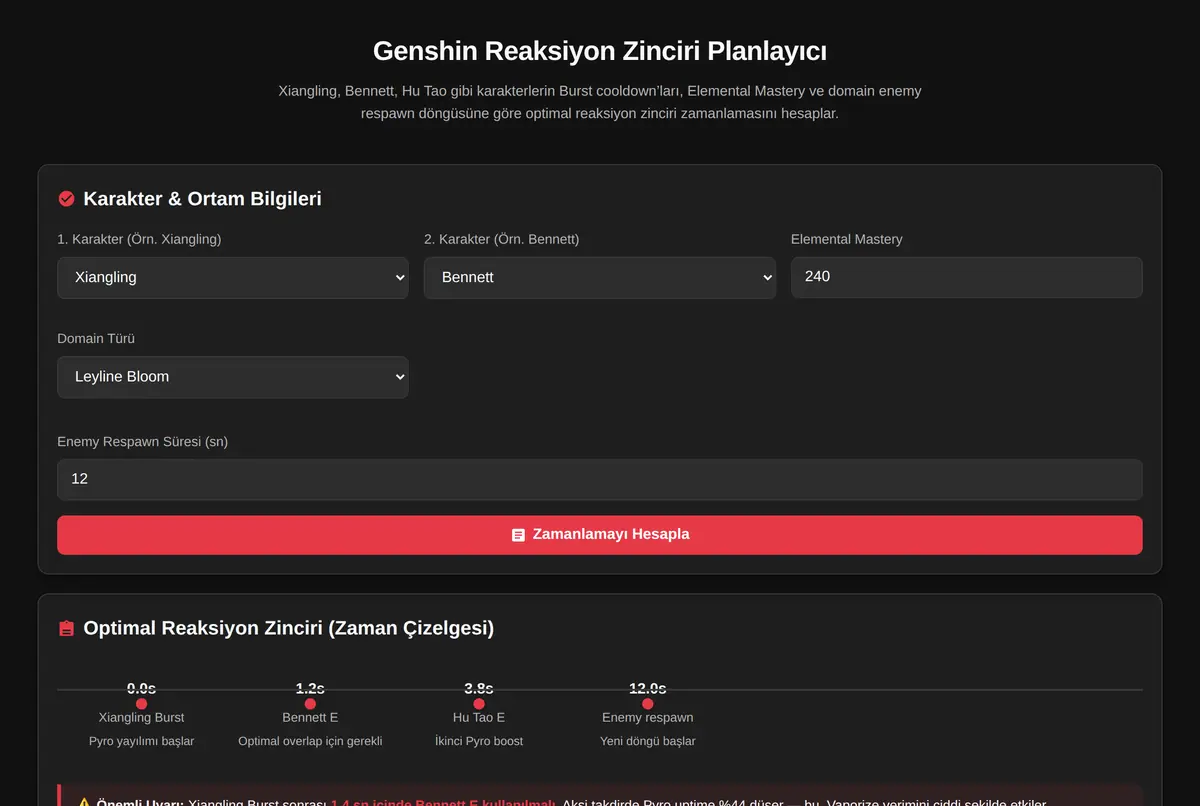
Task: Click the Genshin Reaksiyon Zinciri Planlayıcı heading
Action: click(x=599, y=51)
